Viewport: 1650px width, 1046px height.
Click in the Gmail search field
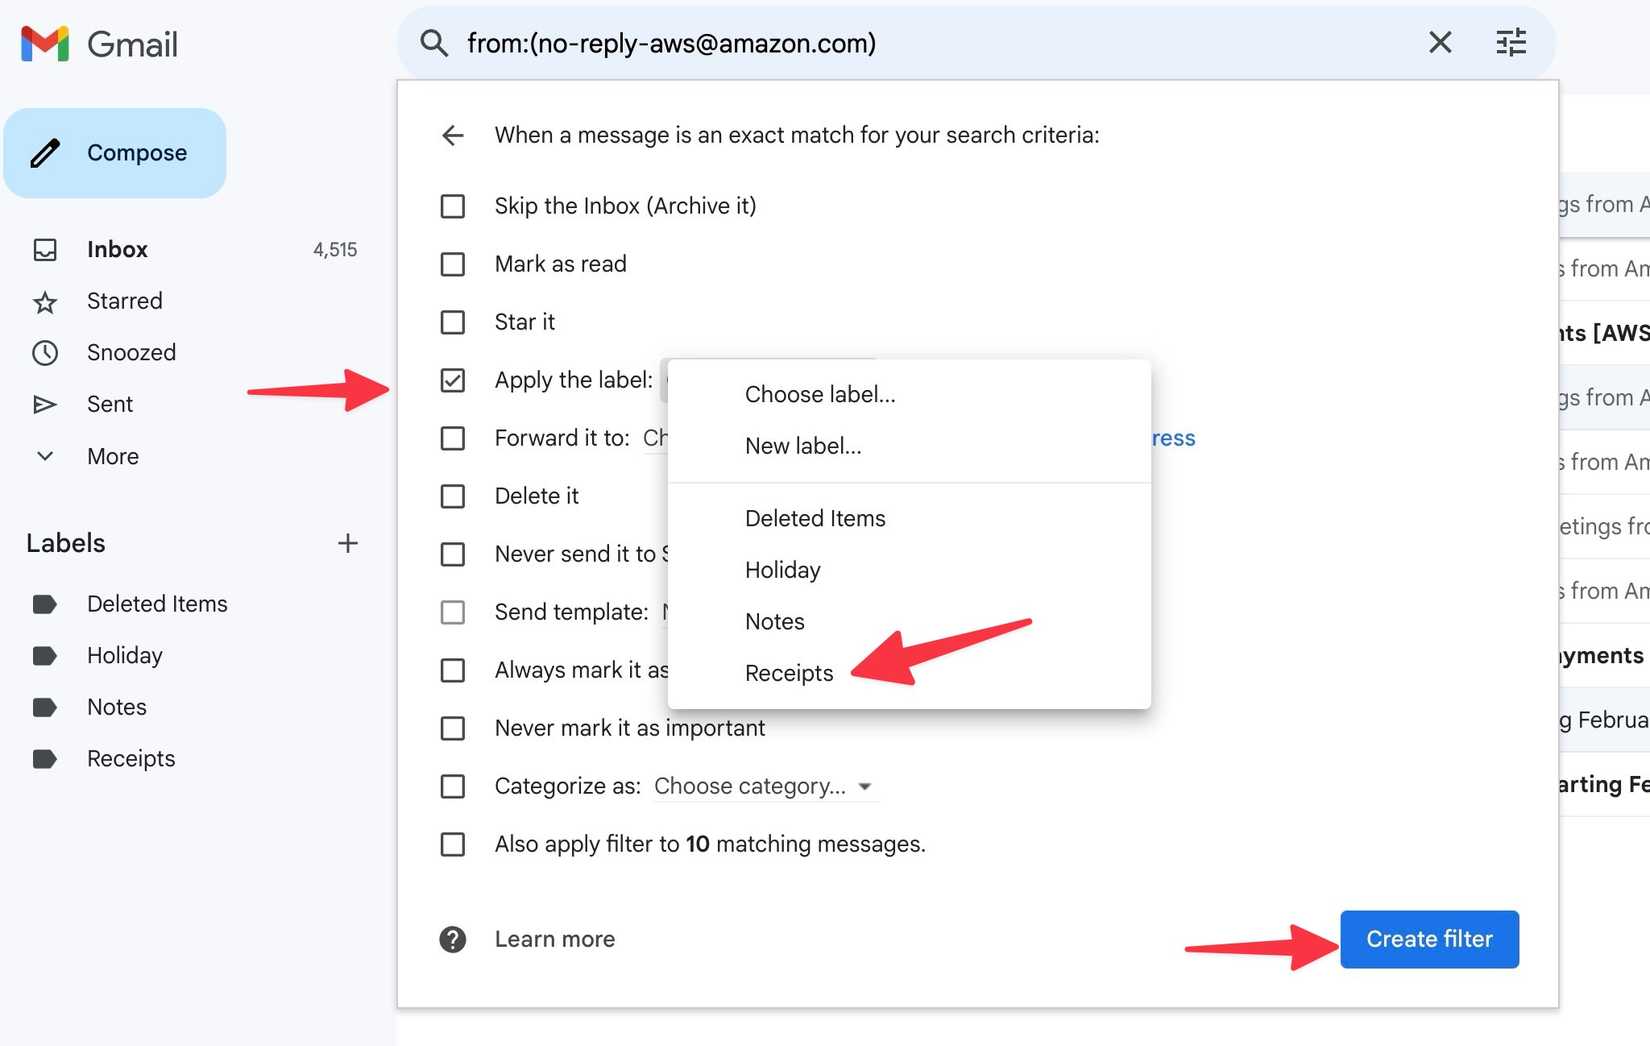coord(900,43)
